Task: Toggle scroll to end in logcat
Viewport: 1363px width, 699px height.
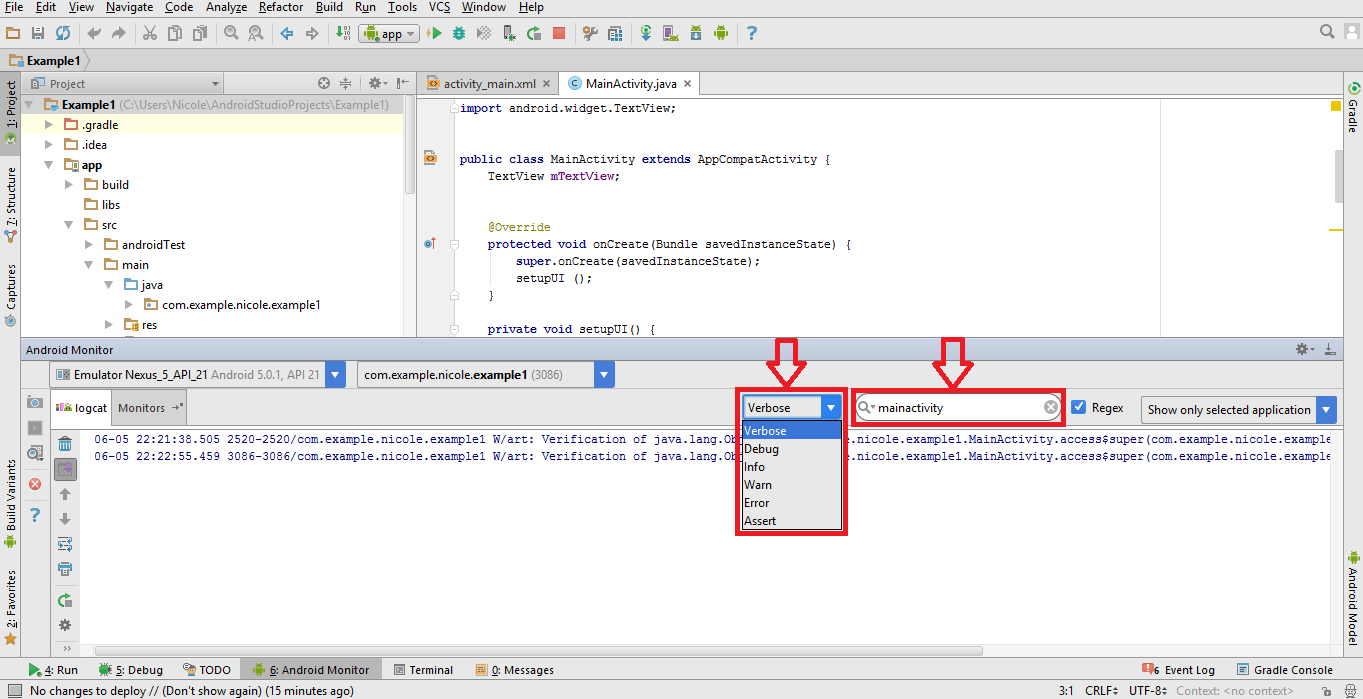Action: [65, 468]
